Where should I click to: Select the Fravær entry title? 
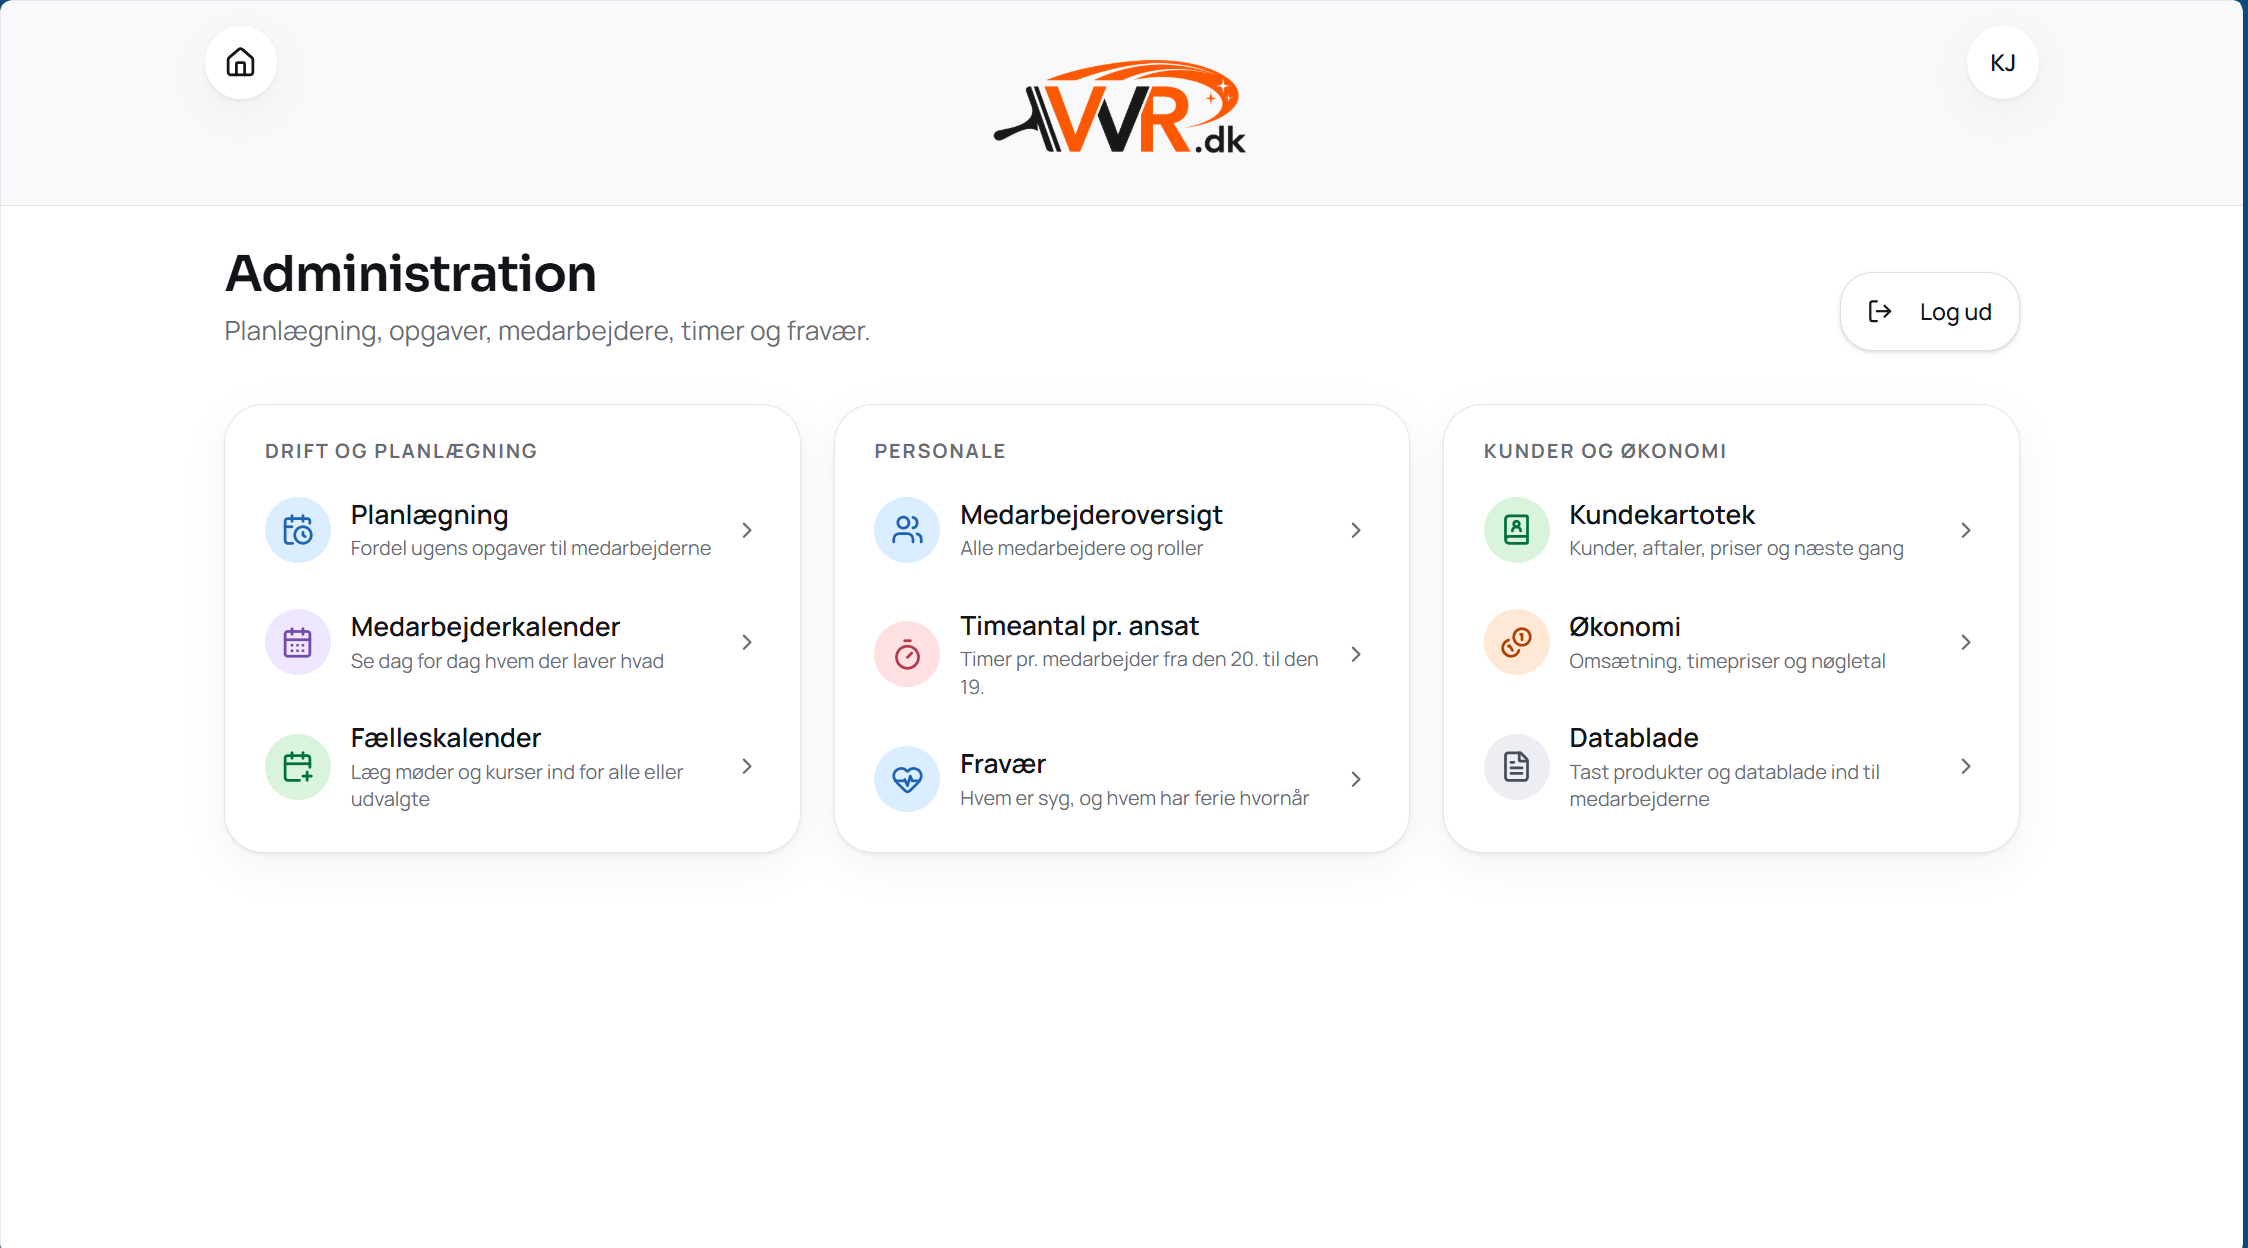coord(1003,764)
